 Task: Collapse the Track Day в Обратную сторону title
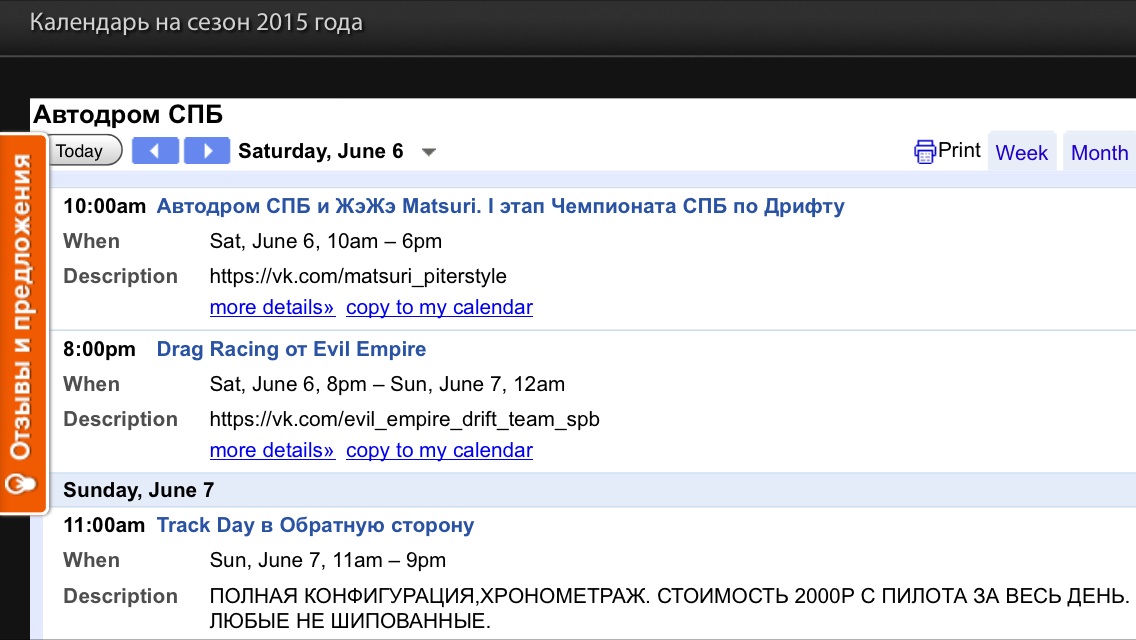[315, 525]
